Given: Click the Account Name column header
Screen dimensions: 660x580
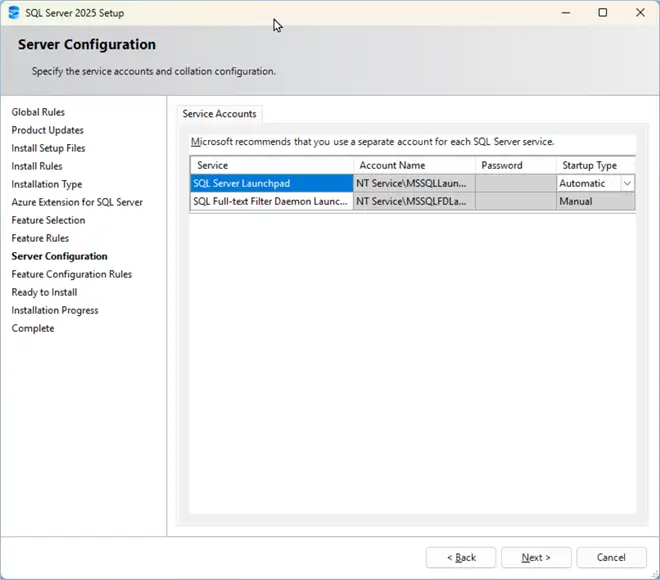Looking at the screenshot, I should [x=414, y=165].
